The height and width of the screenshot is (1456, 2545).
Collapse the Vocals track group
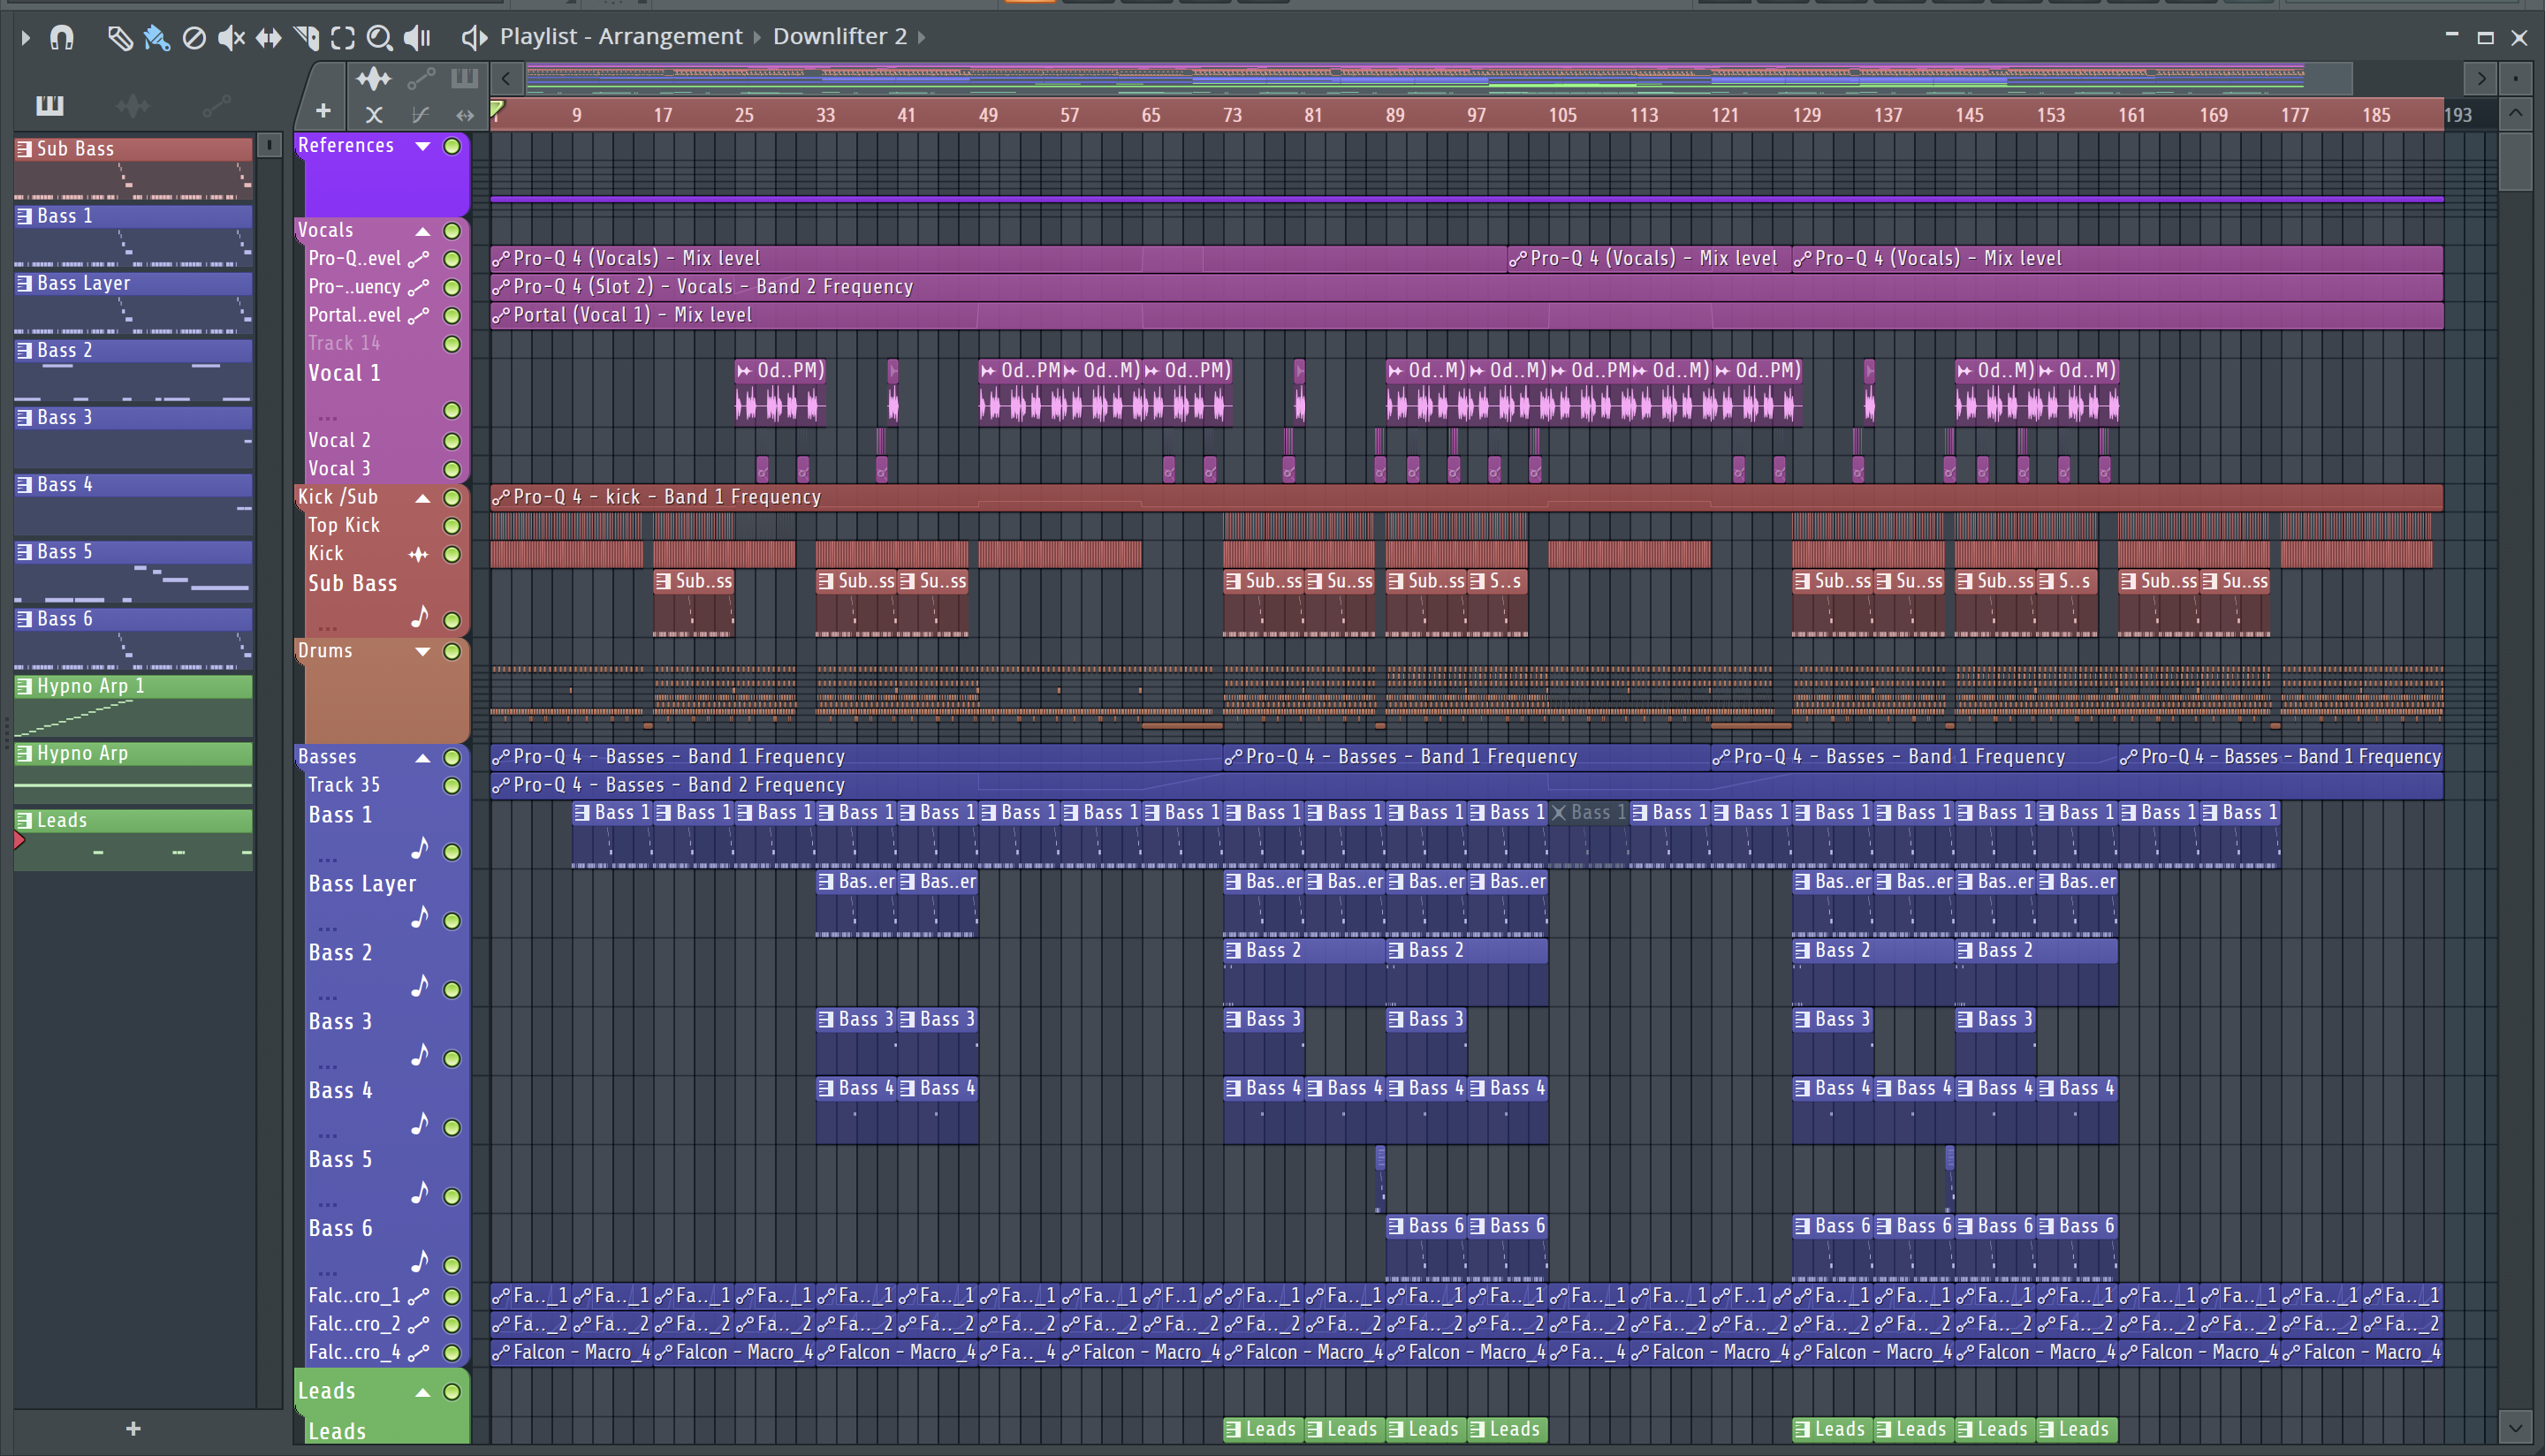tap(423, 231)
